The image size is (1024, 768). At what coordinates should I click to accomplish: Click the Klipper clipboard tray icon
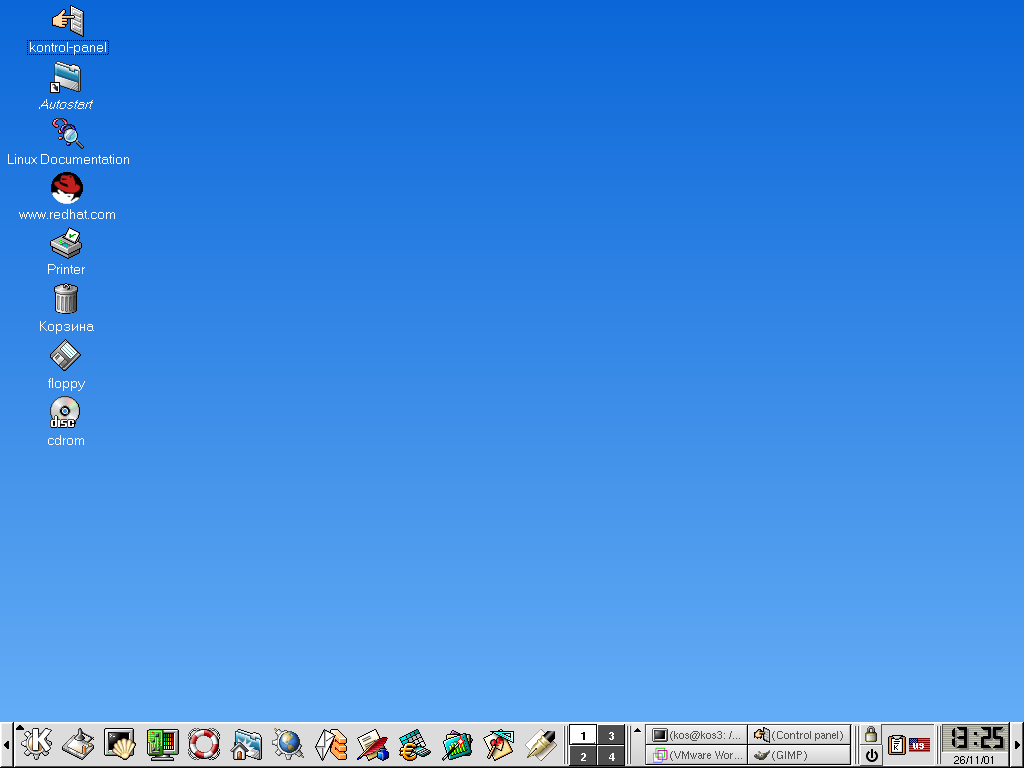897,745
